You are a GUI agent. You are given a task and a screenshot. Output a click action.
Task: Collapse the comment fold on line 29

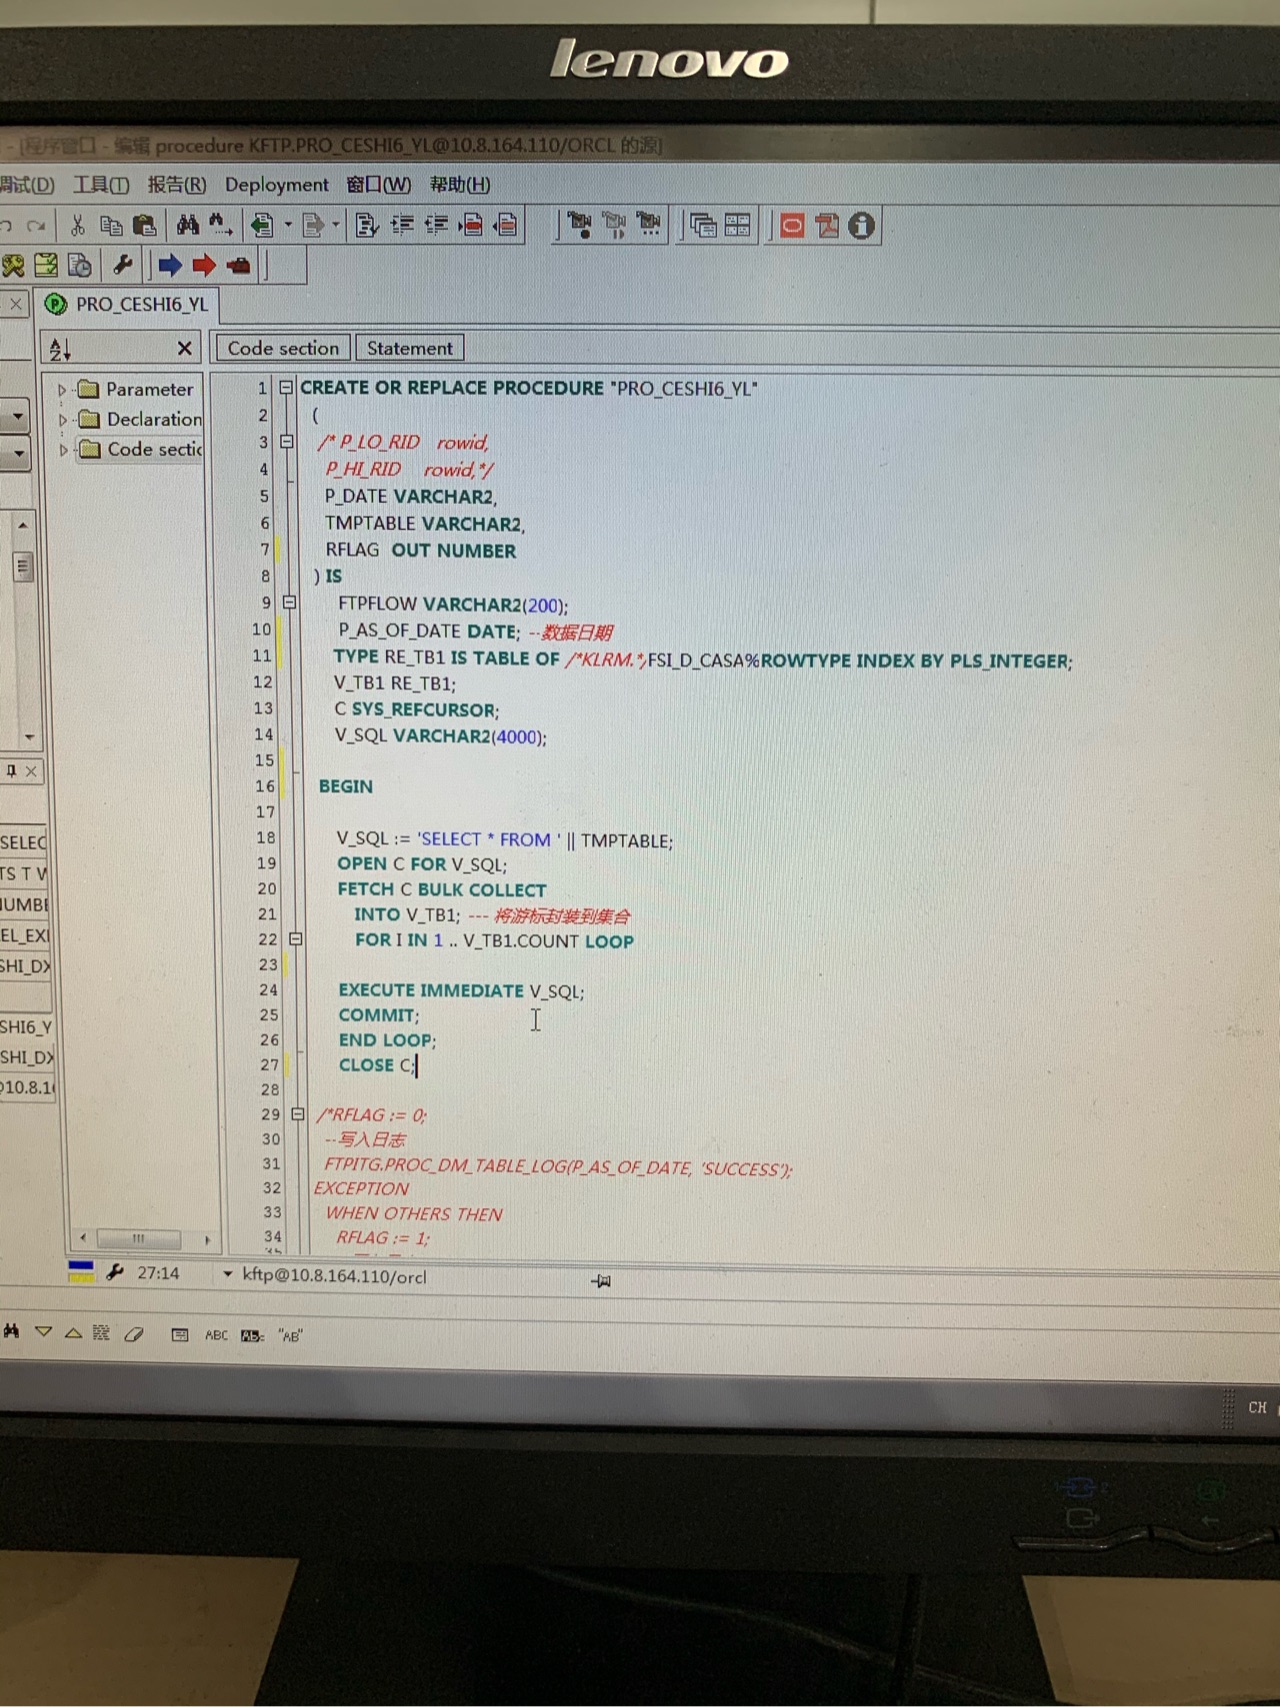pos(298,1114)
